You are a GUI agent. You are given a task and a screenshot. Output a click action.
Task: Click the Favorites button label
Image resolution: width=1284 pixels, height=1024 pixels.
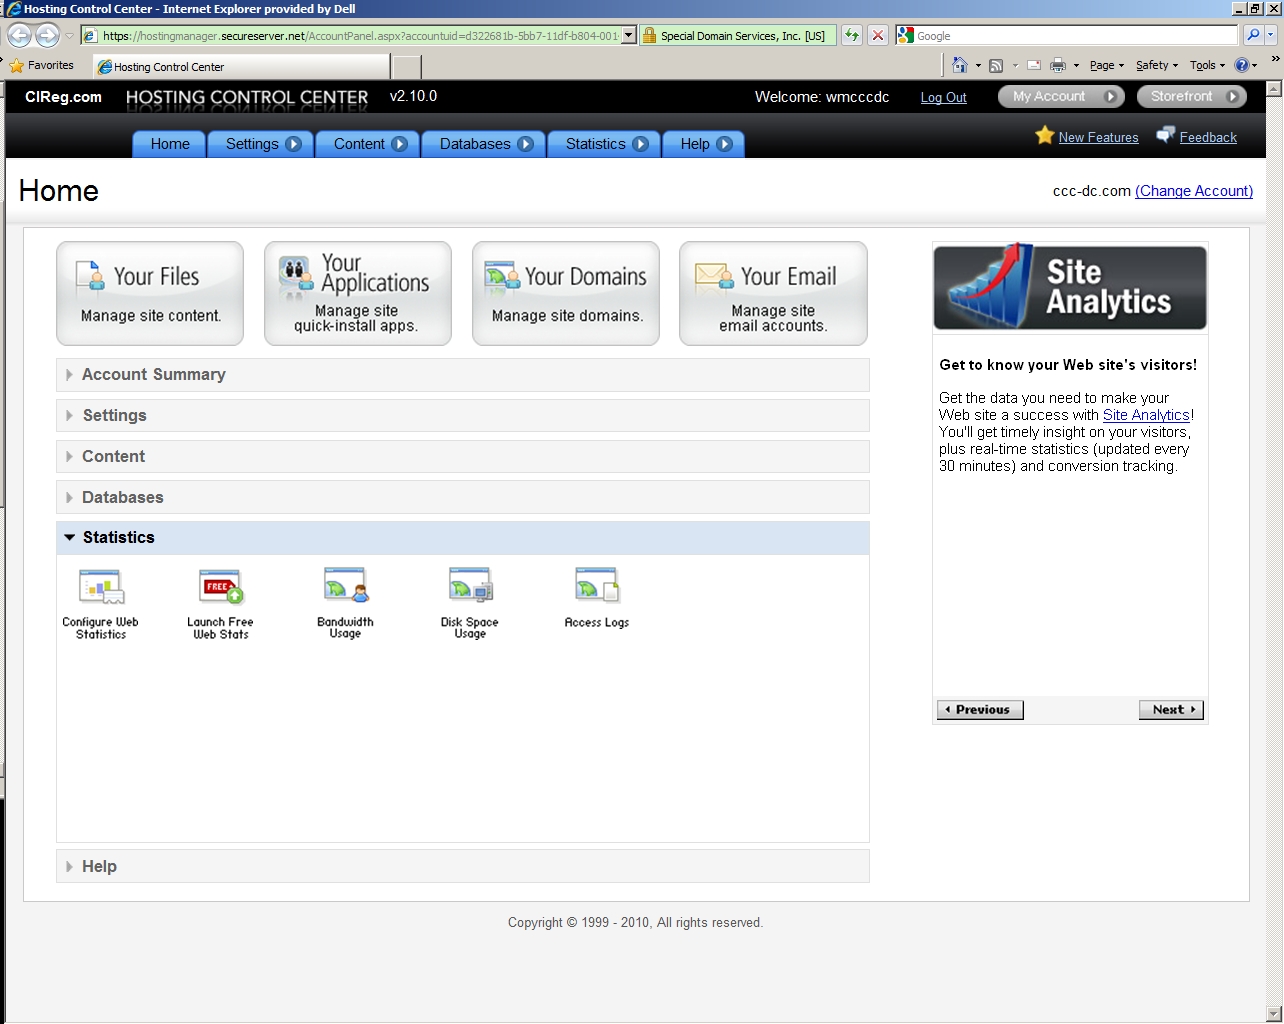(x=50, y=66)
